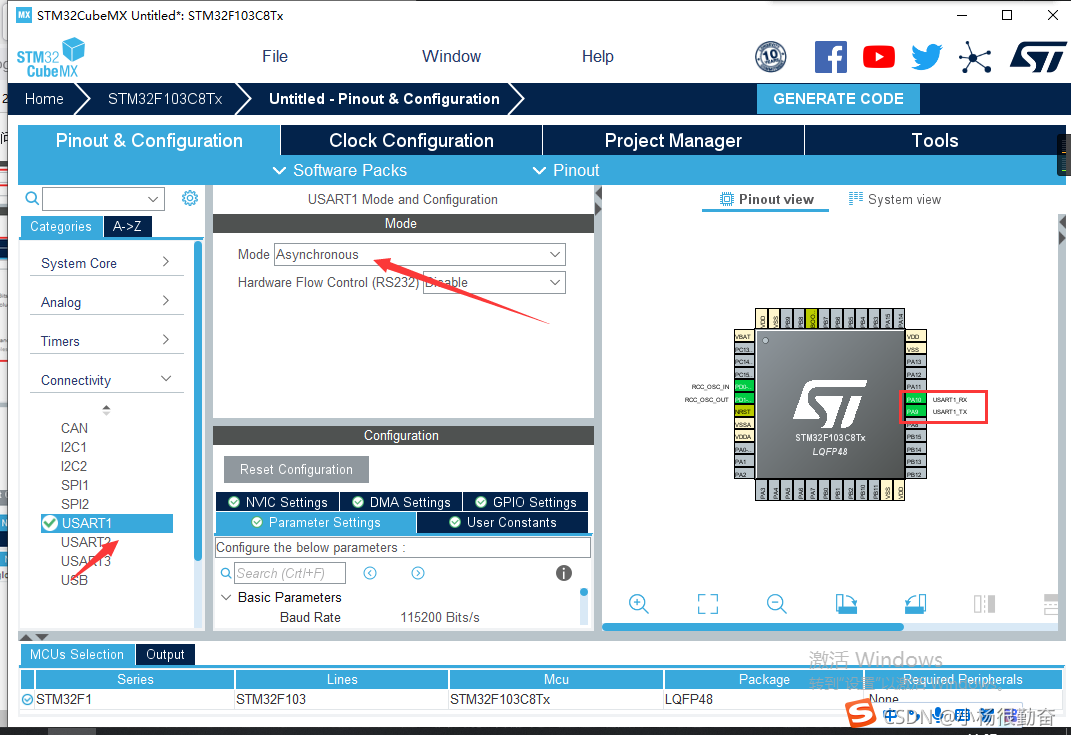The width and height of the screenshot is (1071, 735).
Task: Open the category search combo box
Action: (103, 199)
